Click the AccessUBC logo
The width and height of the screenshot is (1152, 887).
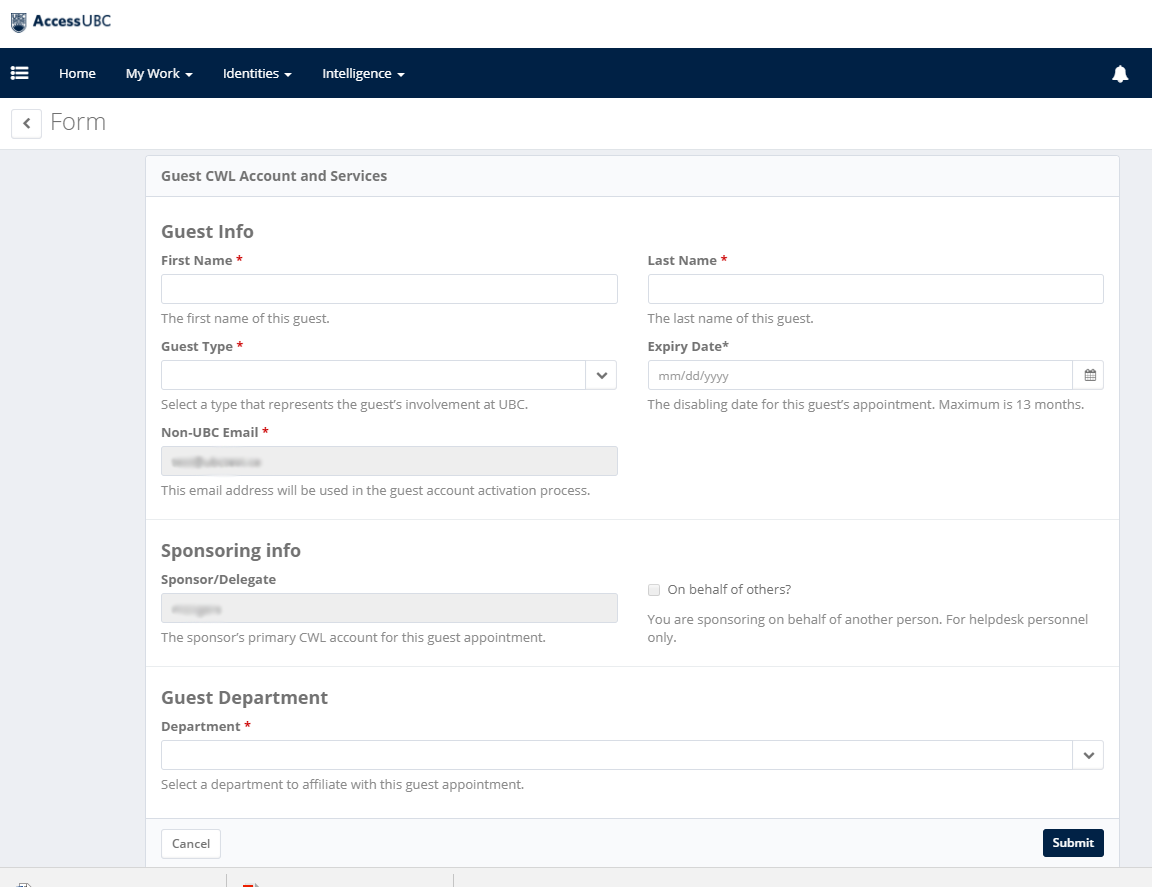coord(61,21)
